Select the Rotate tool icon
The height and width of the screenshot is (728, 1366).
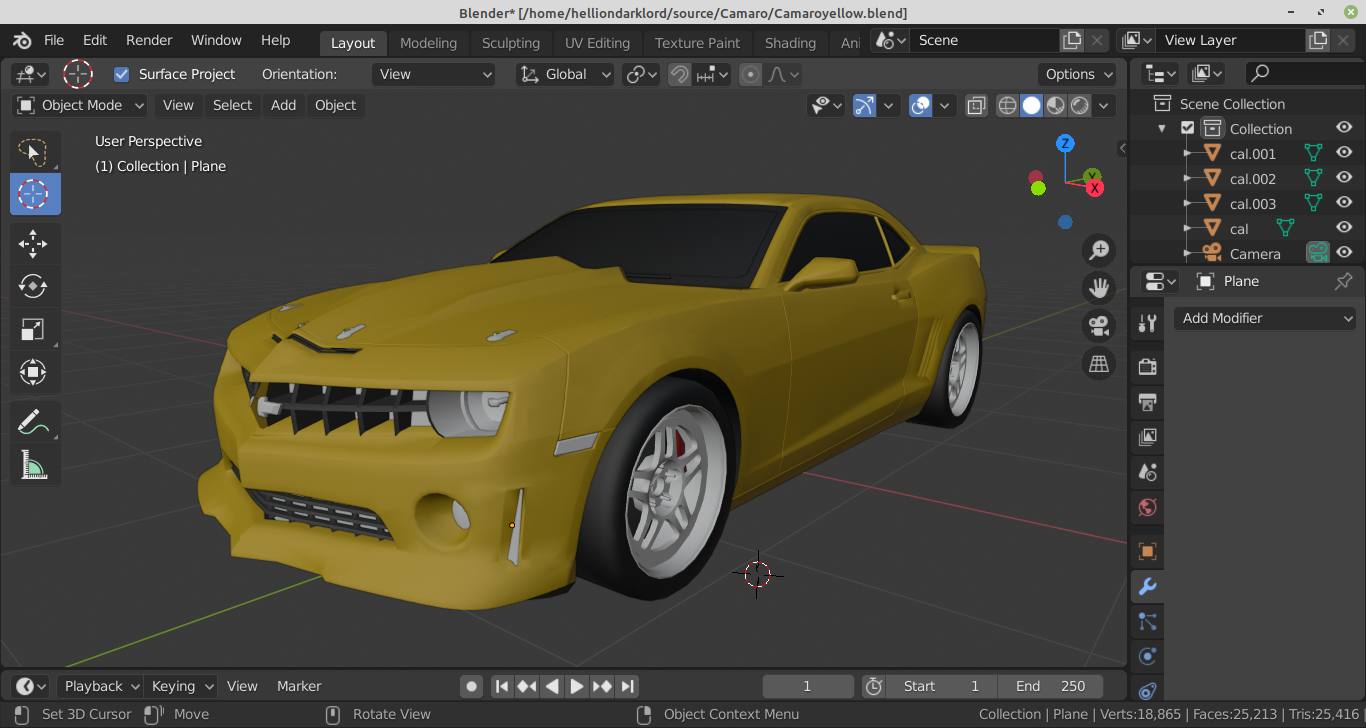tap(33, 287)
